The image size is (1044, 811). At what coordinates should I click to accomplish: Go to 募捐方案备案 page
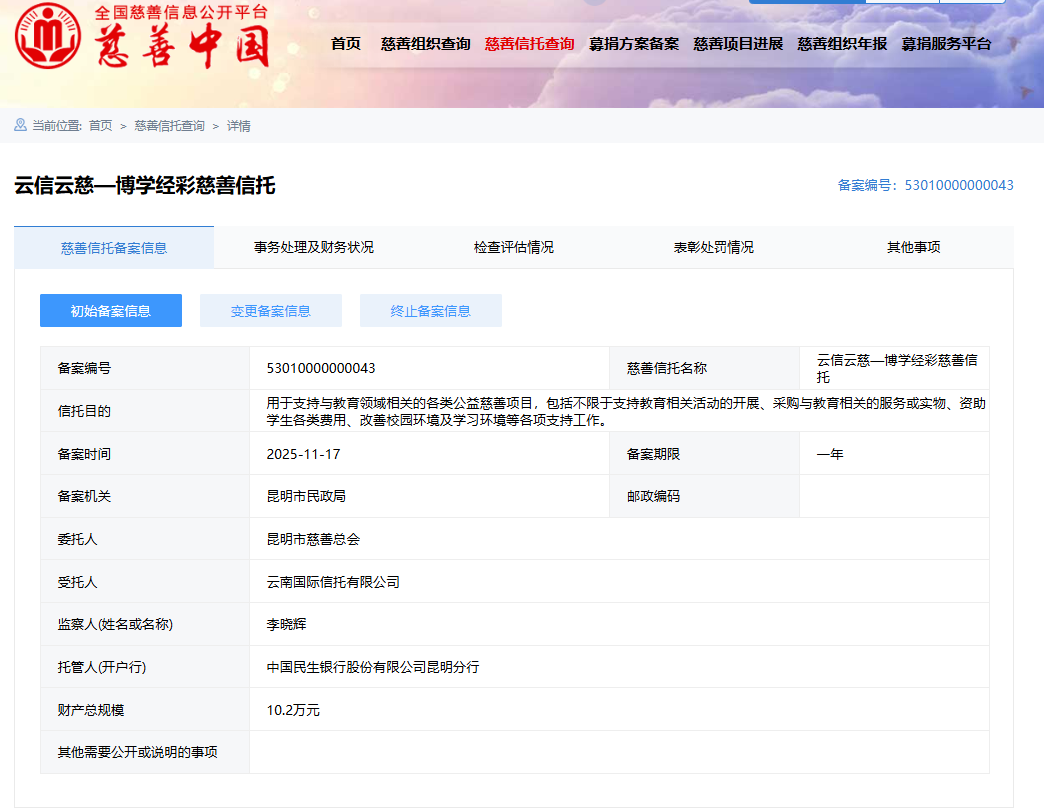pos(633,44)
